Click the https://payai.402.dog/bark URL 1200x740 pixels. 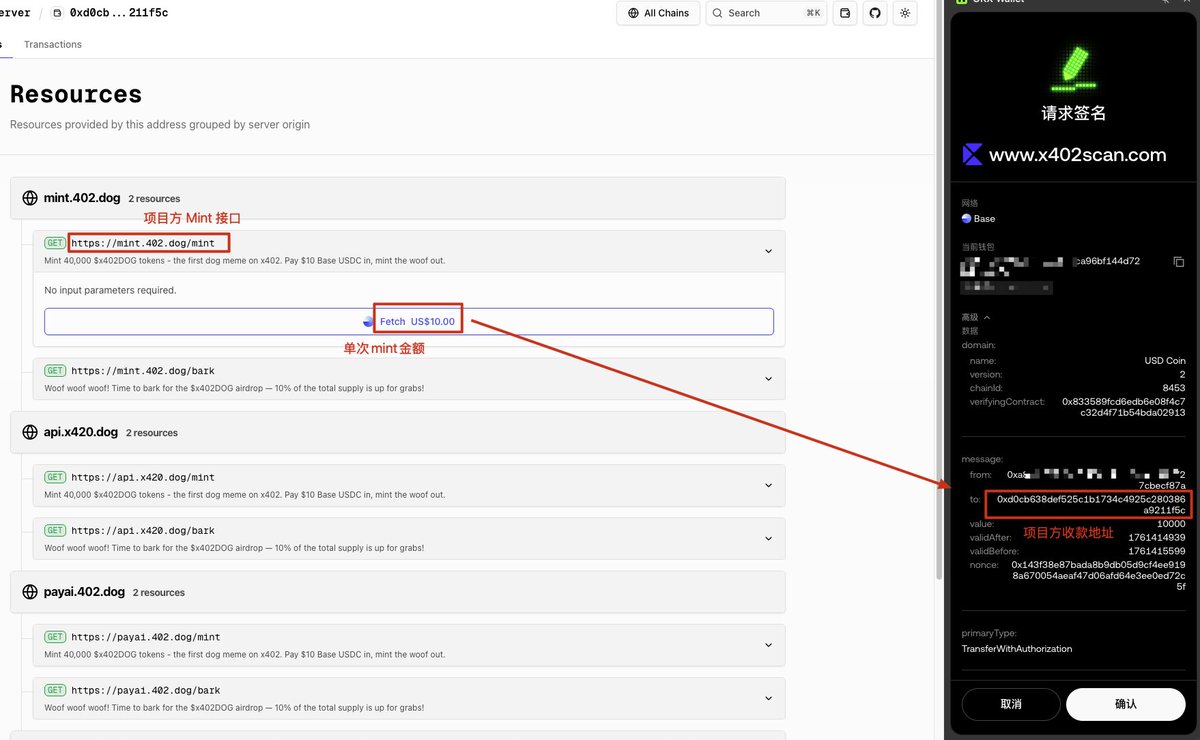146,690
